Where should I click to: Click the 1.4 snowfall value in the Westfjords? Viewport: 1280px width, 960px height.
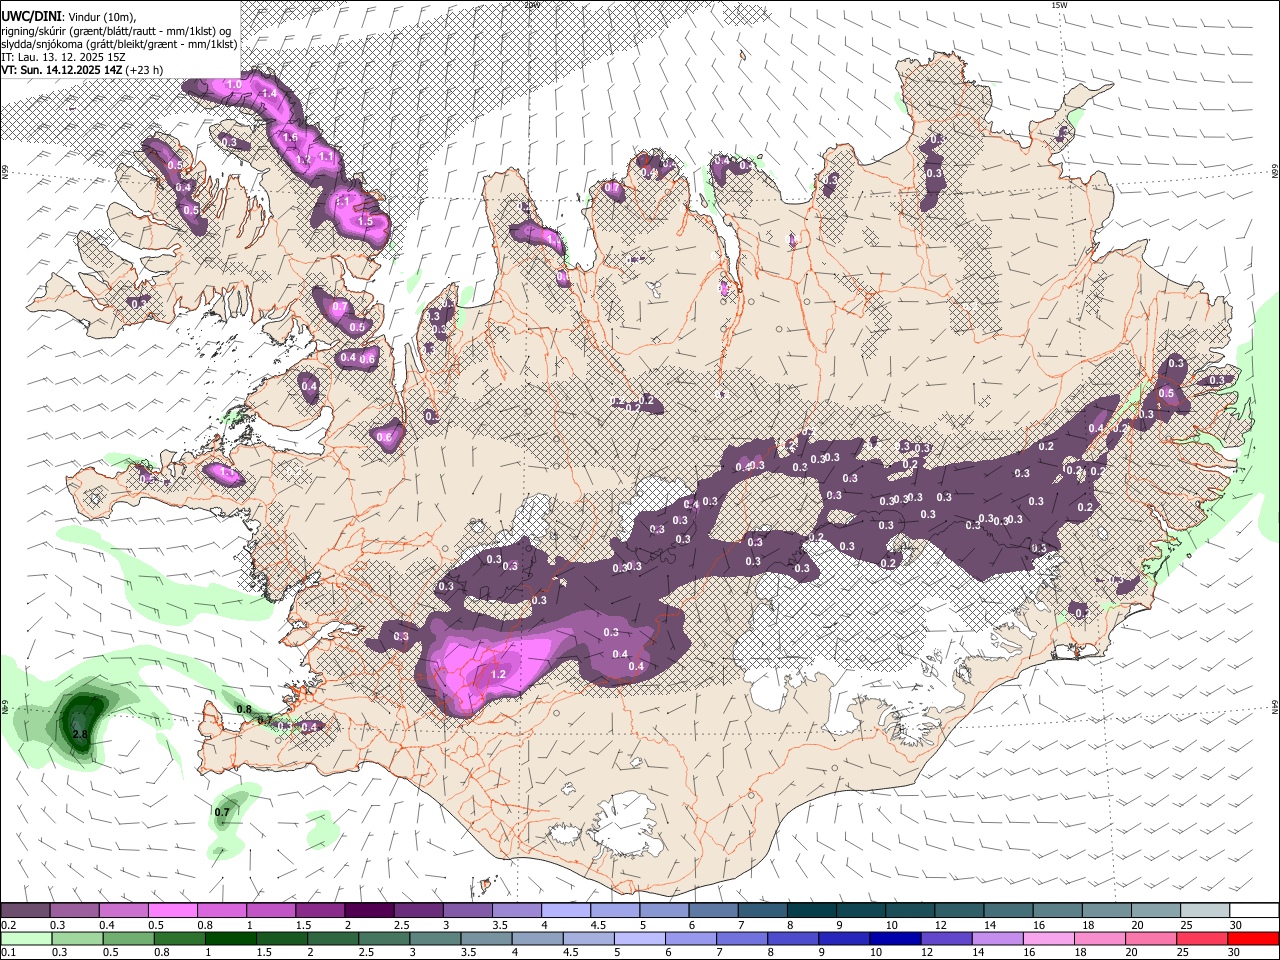pos(268,93)
